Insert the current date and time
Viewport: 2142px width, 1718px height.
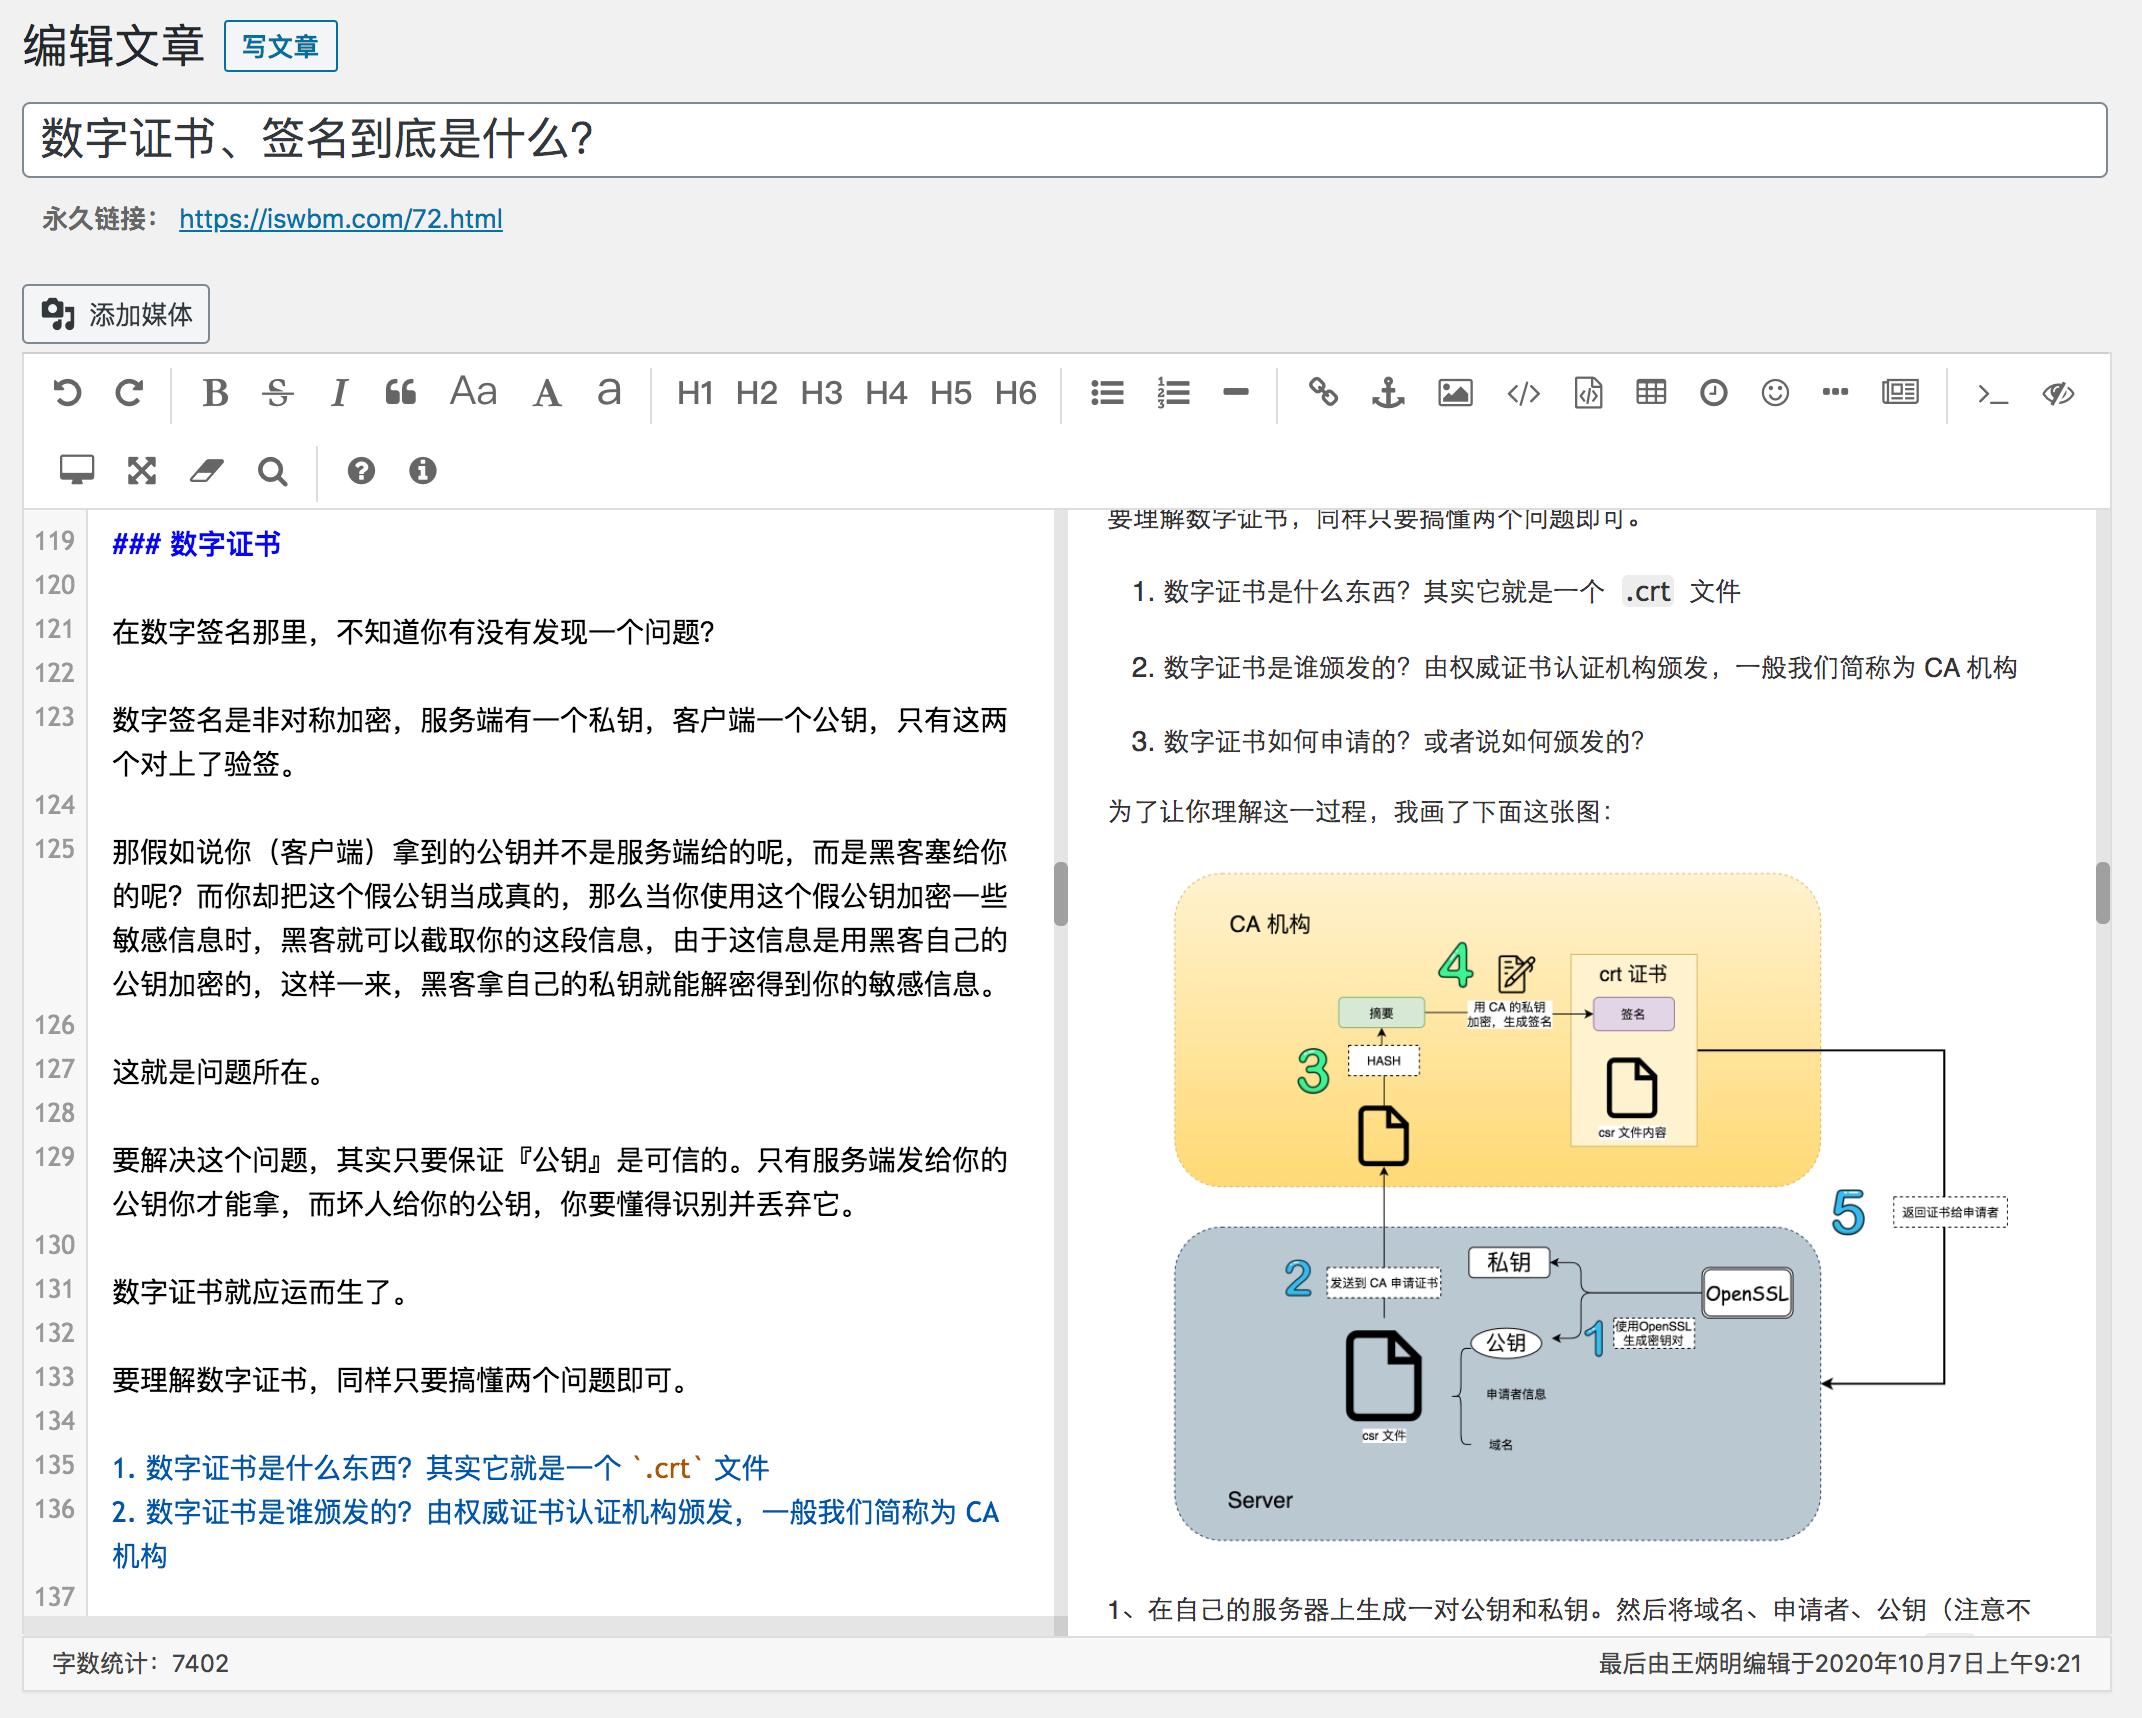(x=1714, y=392)
